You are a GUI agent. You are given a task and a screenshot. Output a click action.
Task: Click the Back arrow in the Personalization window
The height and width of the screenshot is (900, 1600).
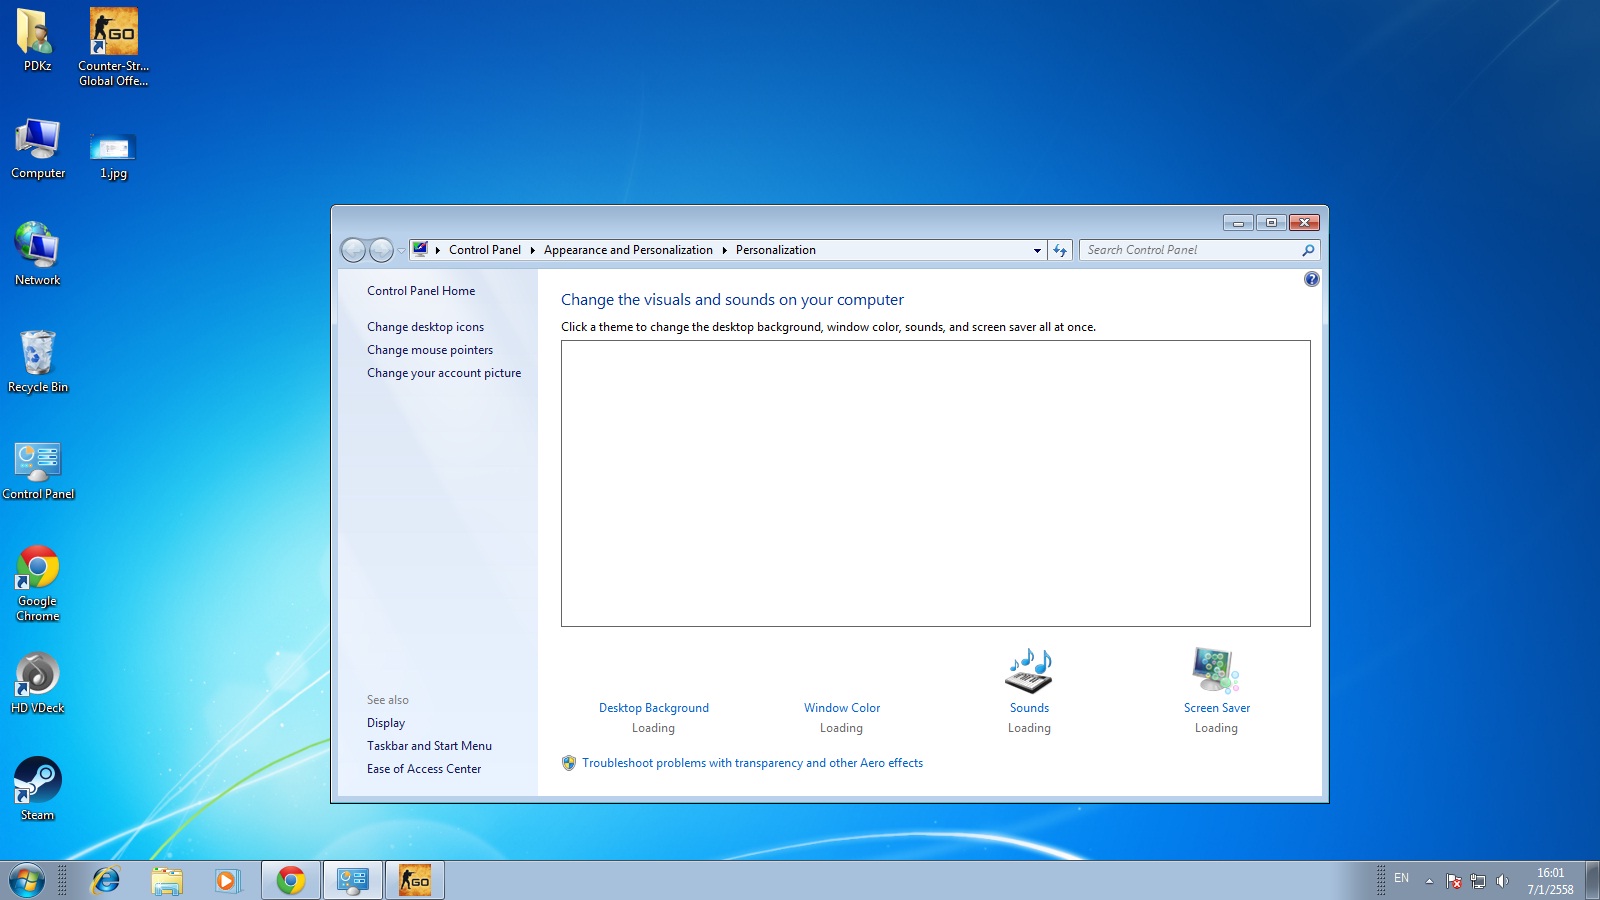click(x=353, y=250)
